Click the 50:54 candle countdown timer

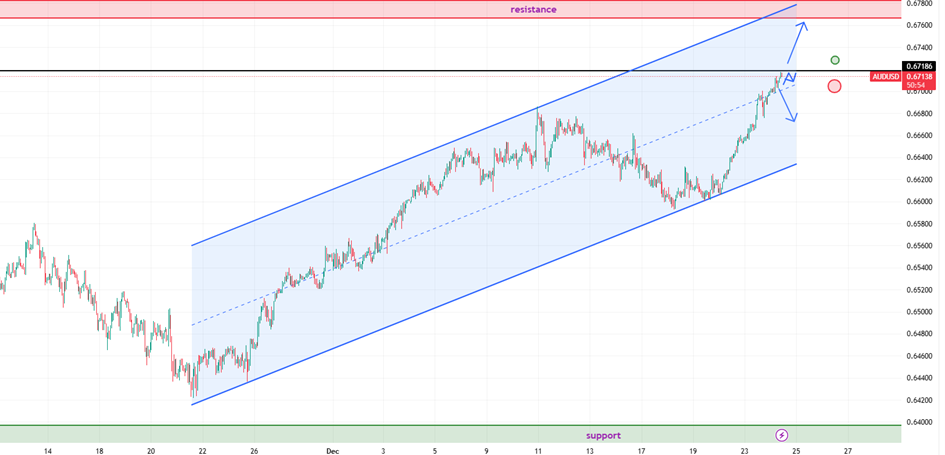tap(917, 85)
